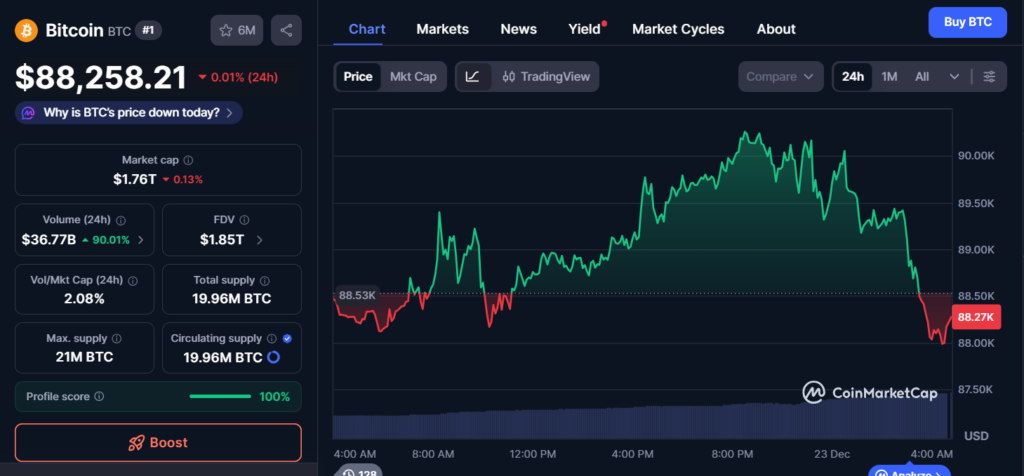Switch to TradingView candlestick chart

point(546,76)
